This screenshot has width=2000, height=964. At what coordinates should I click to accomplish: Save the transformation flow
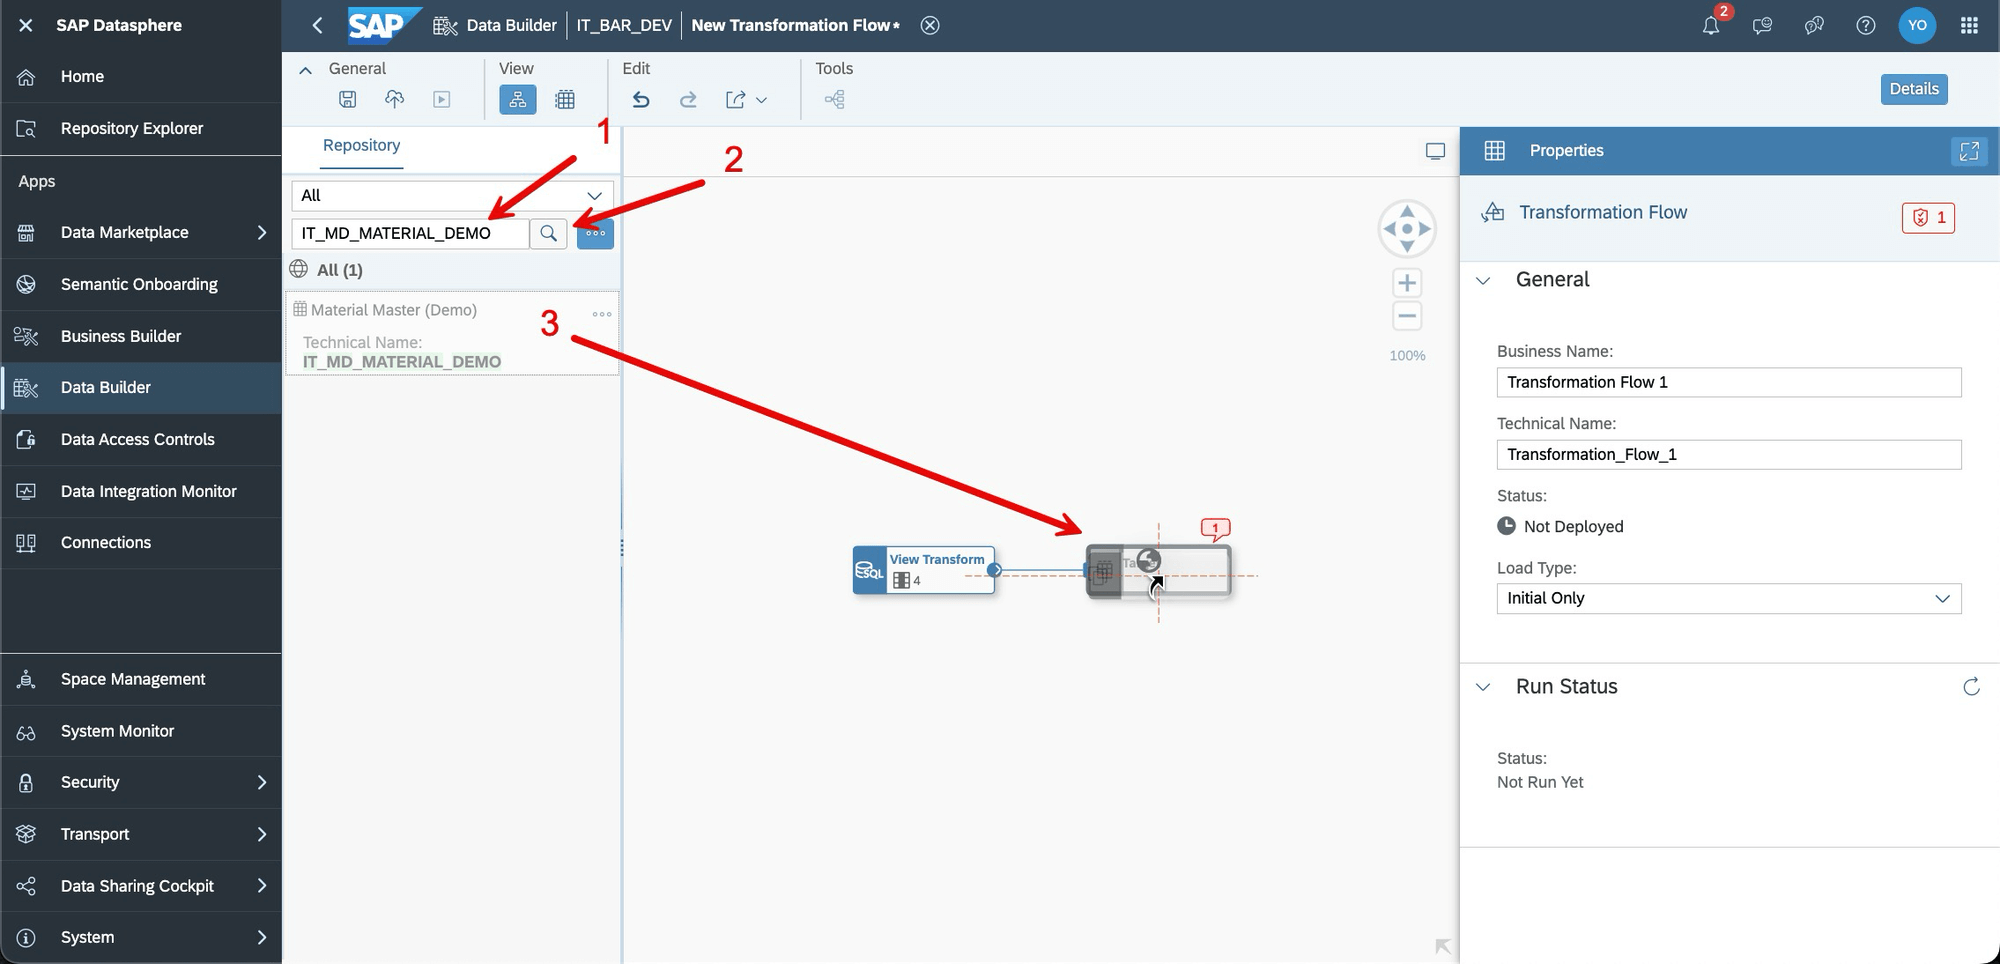pos(348,99)
